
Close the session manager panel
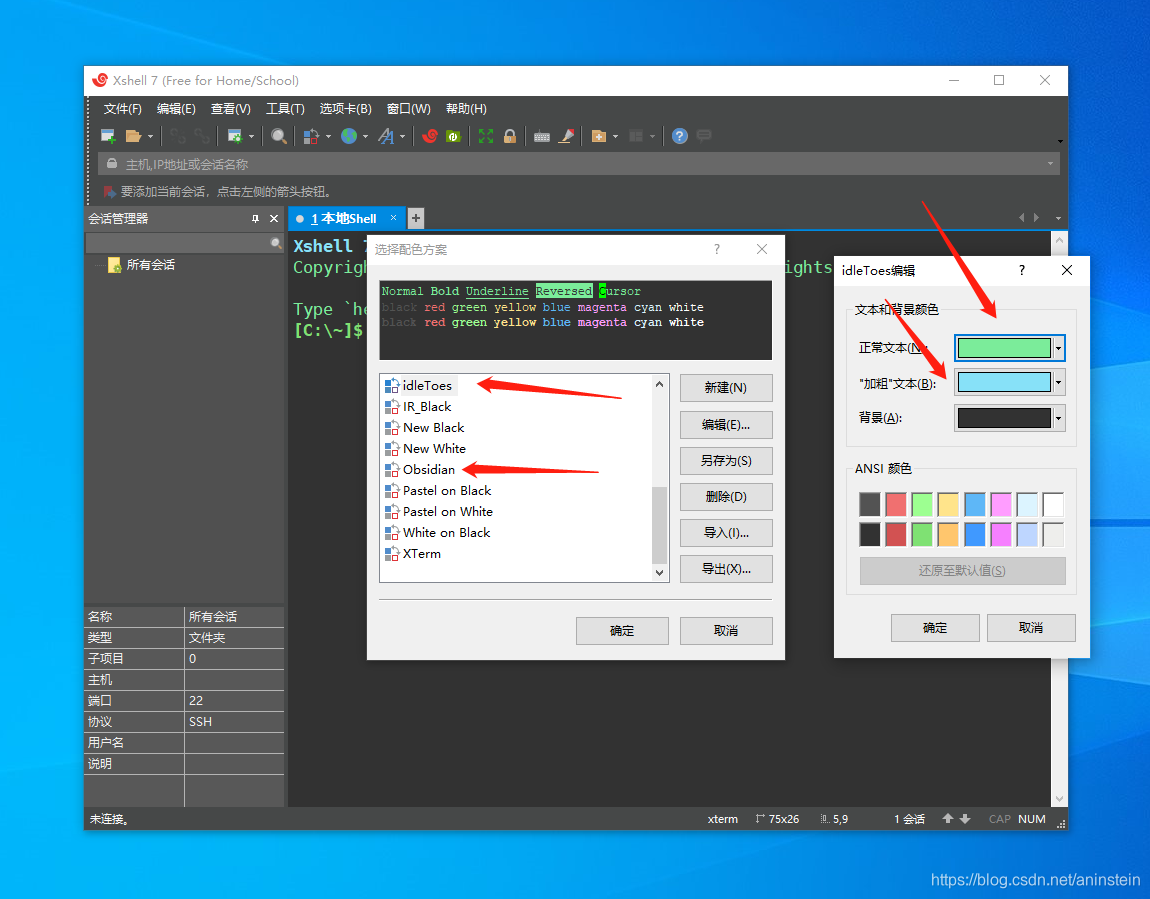coord(274,219)
